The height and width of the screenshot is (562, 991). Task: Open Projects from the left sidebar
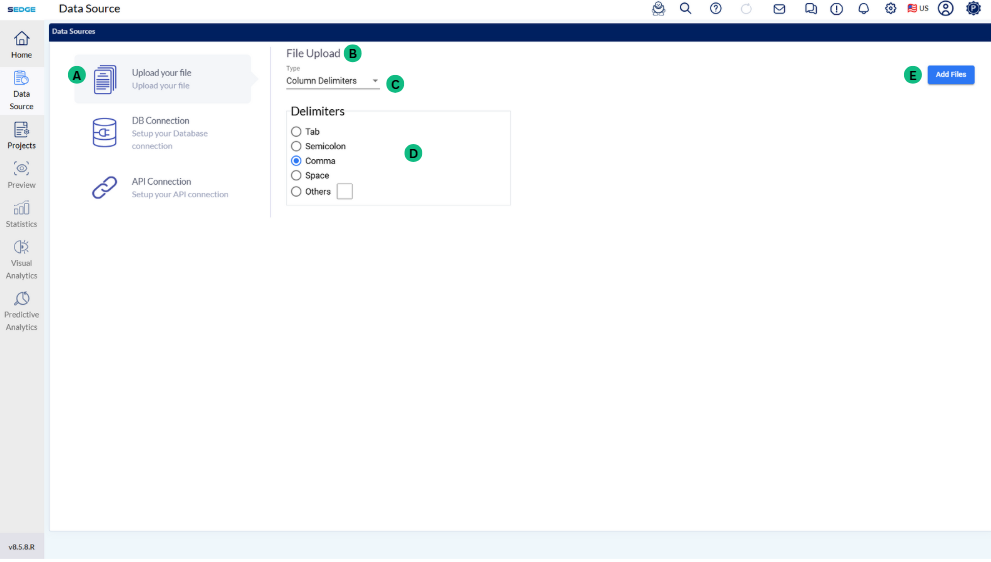point(21,135)
